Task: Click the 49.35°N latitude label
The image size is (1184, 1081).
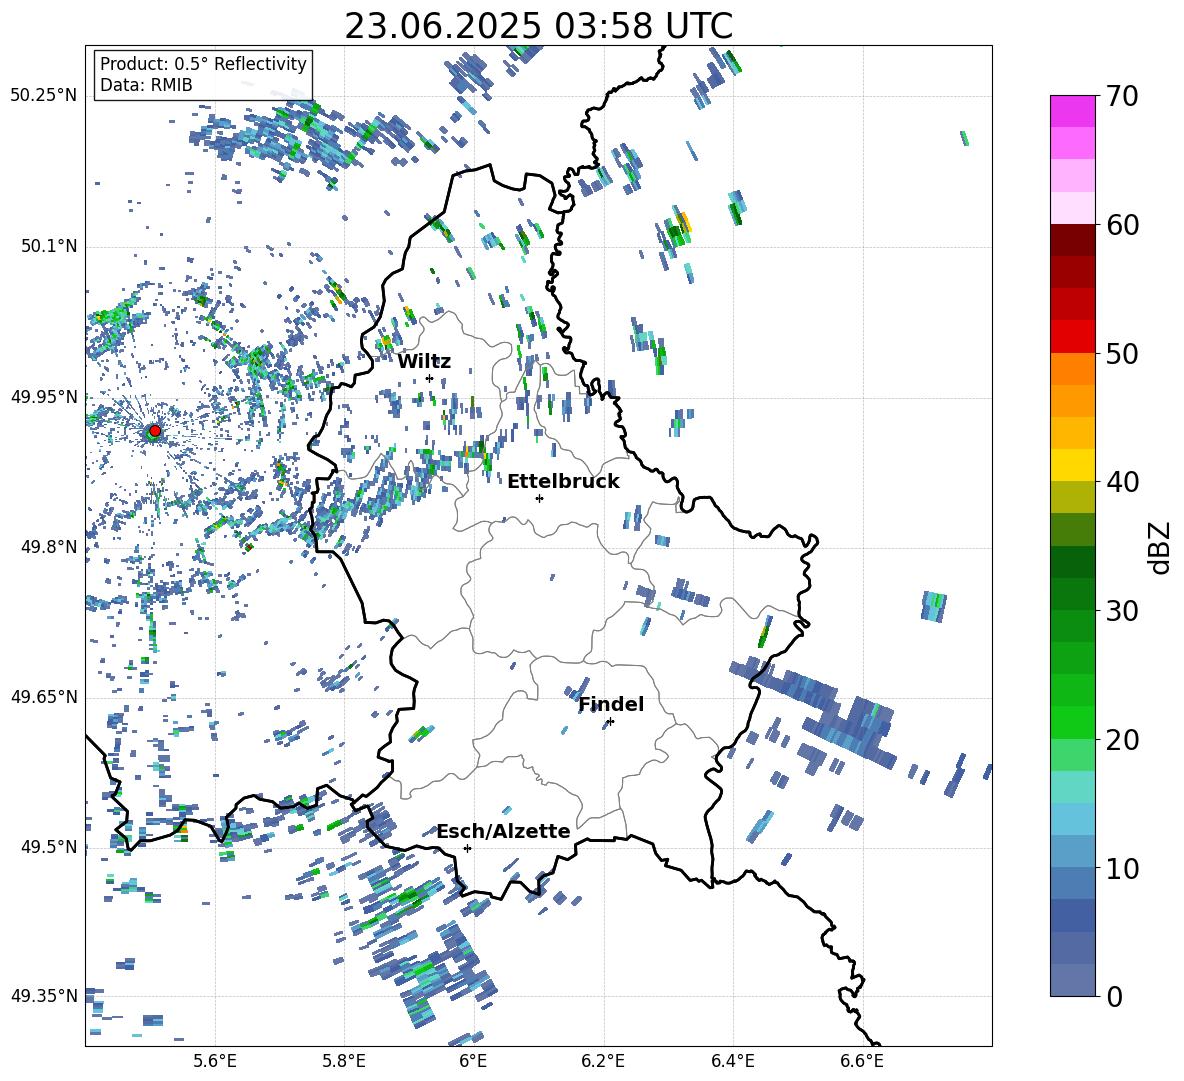Action: pos(44,996)
